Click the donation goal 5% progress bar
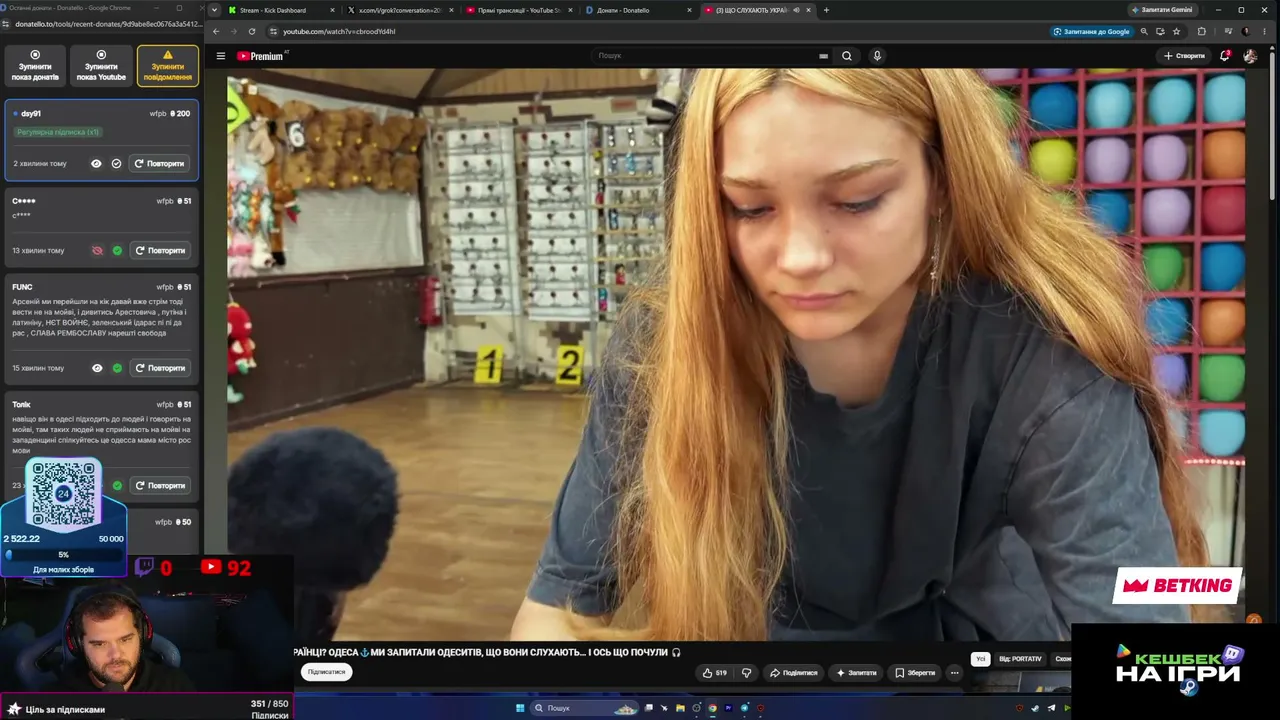Viewport: 1280px width, 720px height. (63, 554)
